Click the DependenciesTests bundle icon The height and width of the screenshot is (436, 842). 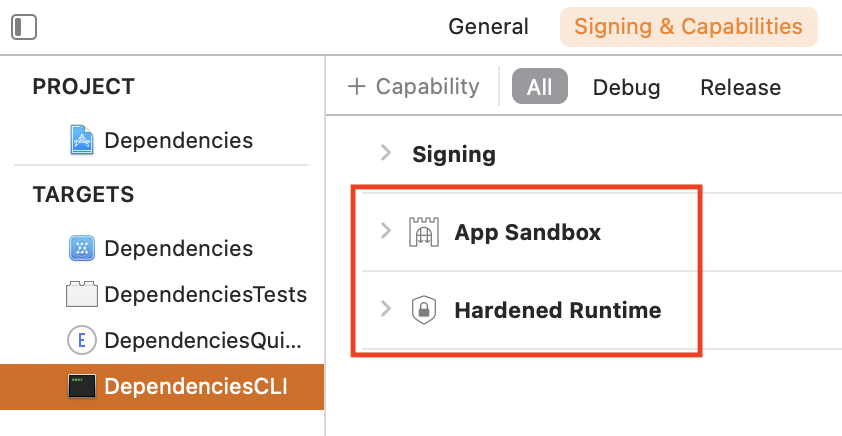81,295
